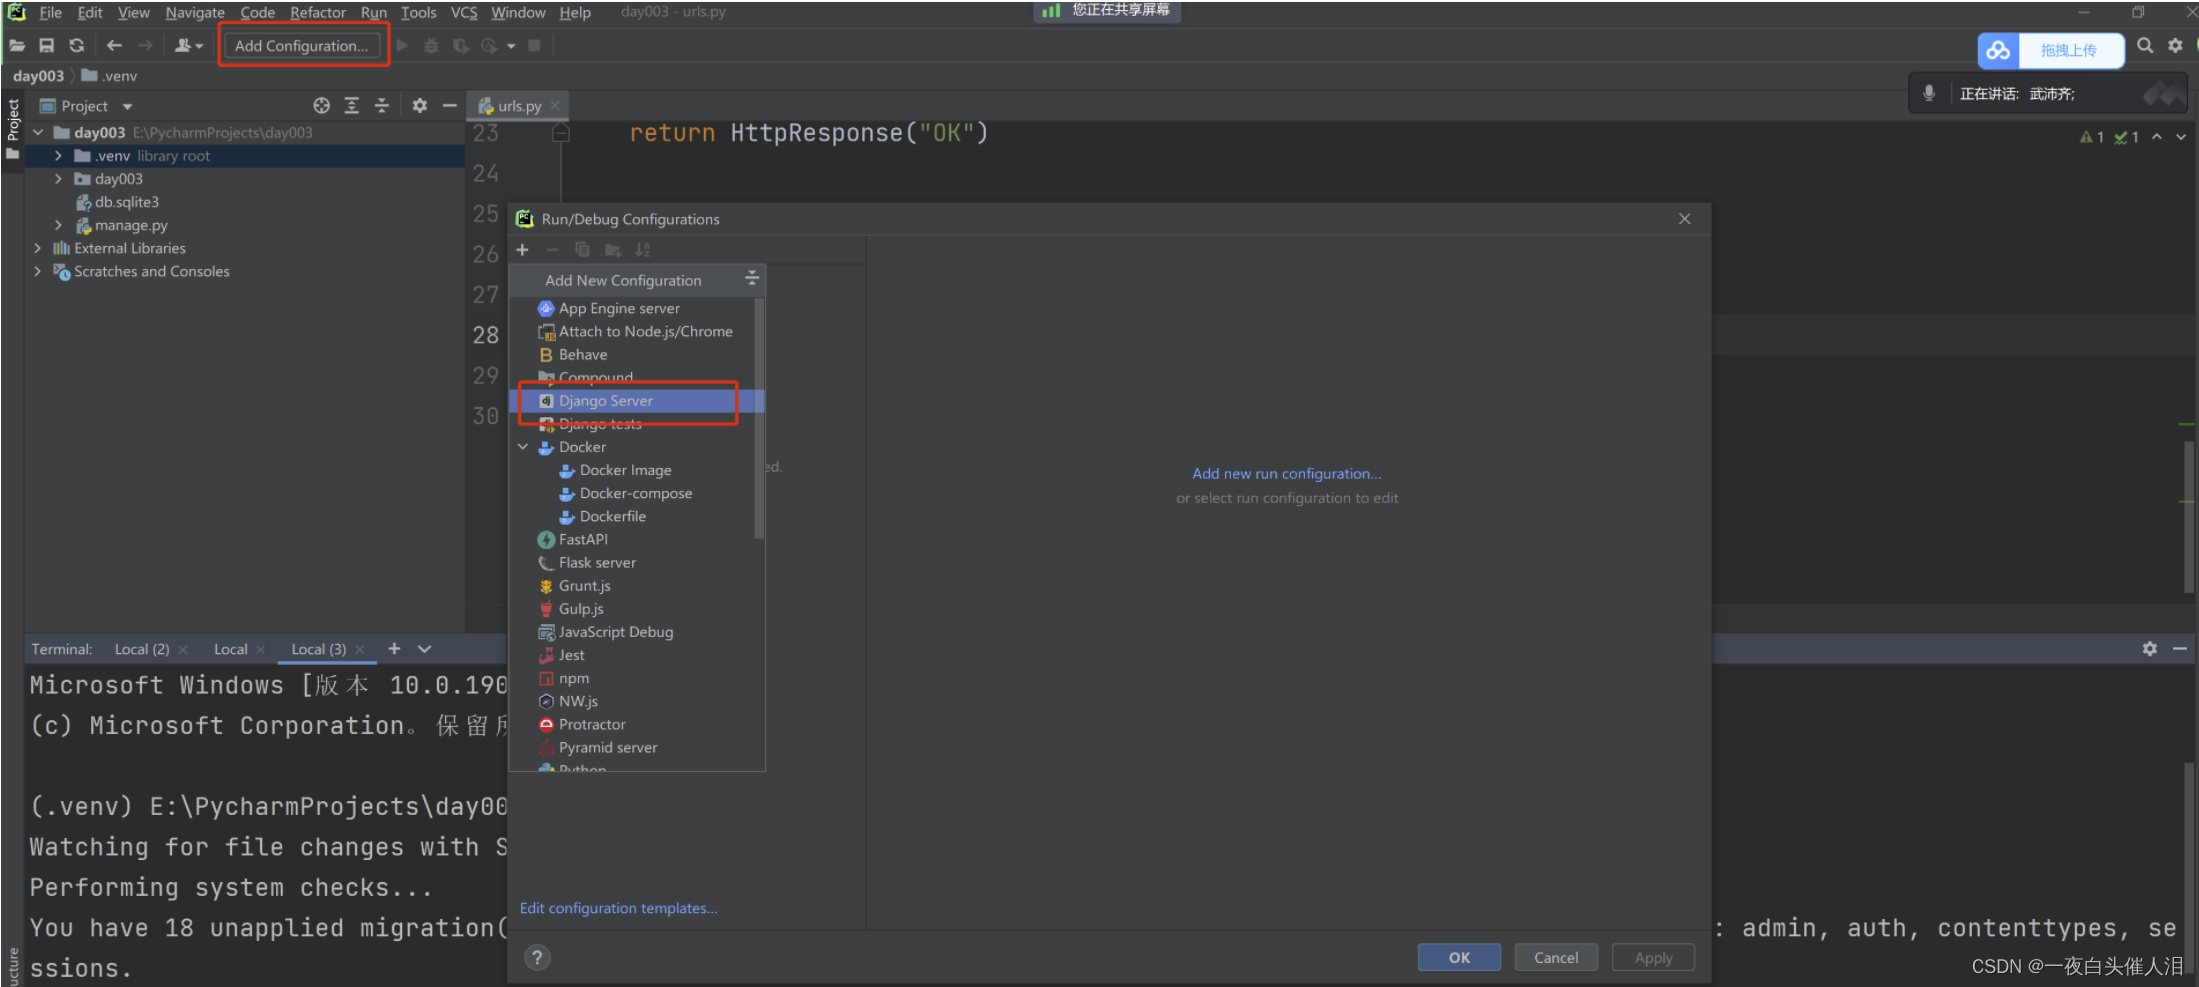Click the 拖拽上传 upload button
Image resolution: width=2199 pixels, height=987 pixels.
[x=2069, y=50]
